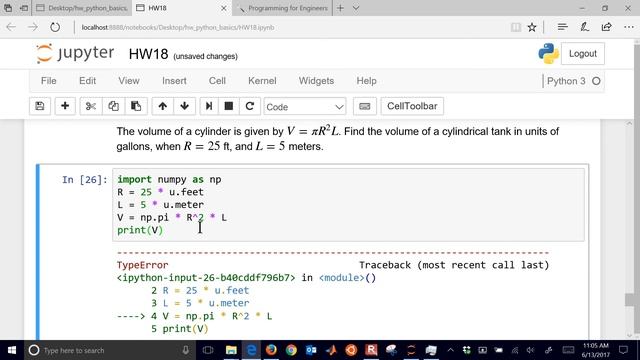Close the HW18 browser tab
This screenshot has width=640, height=360.
click(x=224, y=8)
